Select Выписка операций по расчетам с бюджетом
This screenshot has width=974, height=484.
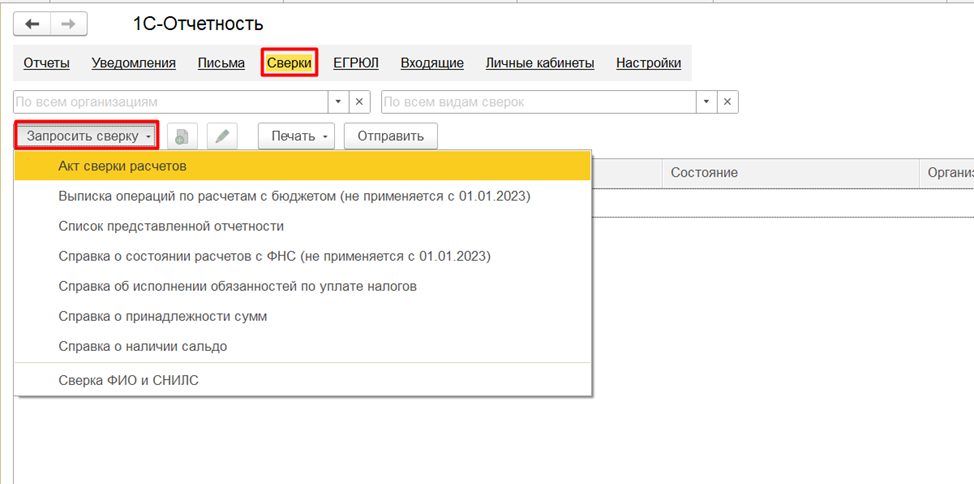pyautogui.click(x=303, y=196)
